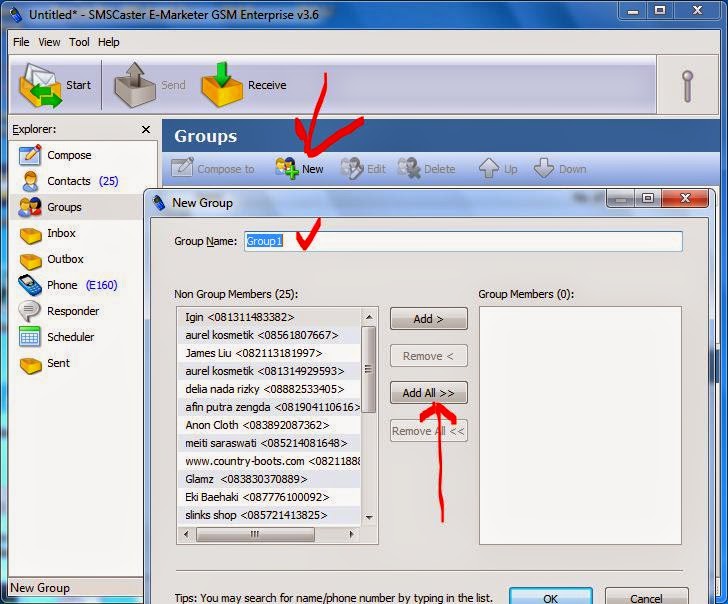Screen dimensions: 728x604
Task: Click the Group Name input field
Action: point(463,241)
